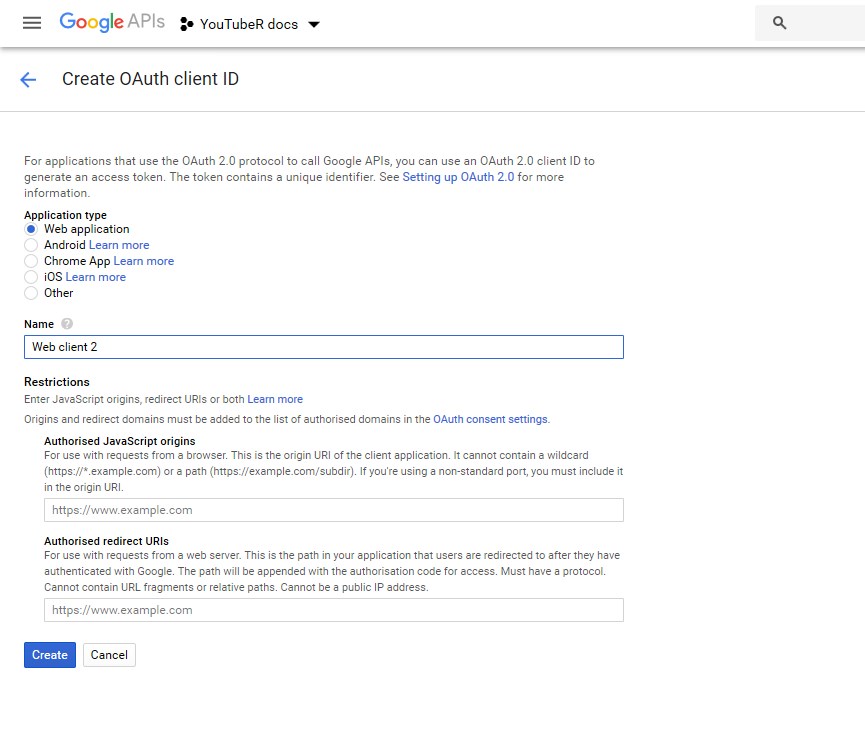Expand the YouTubeR docs project dropdown

(x=313, y=24)
